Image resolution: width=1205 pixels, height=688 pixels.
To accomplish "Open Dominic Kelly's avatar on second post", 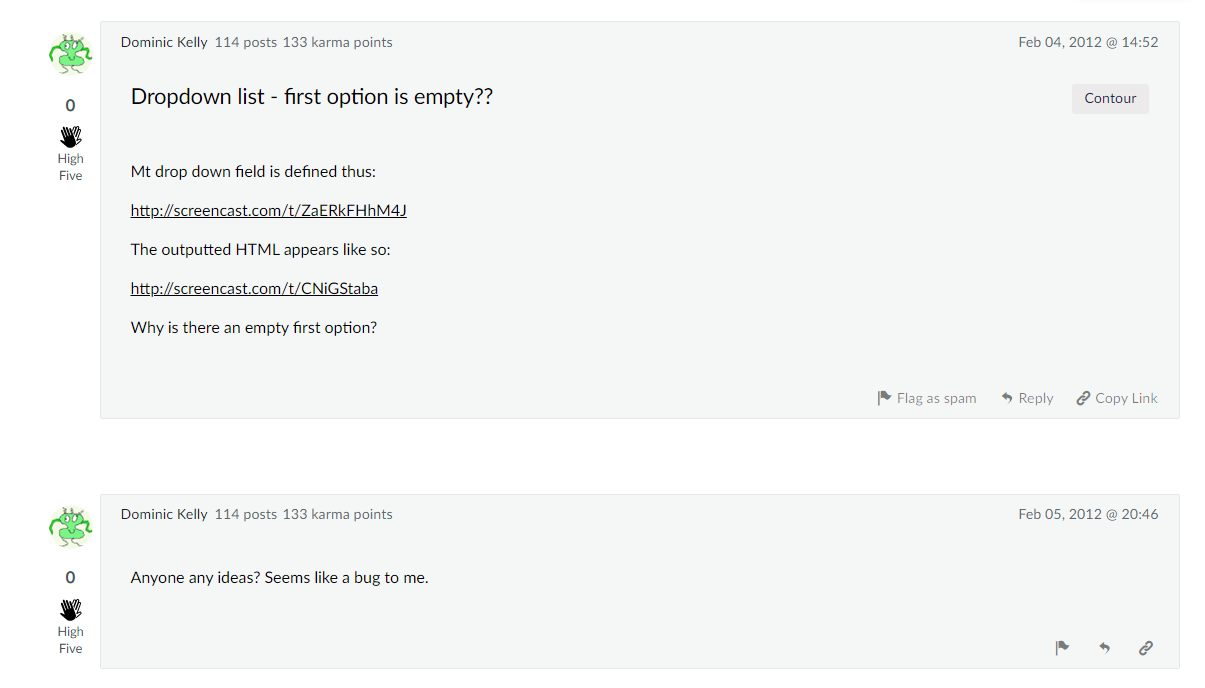I will point(70,527).
